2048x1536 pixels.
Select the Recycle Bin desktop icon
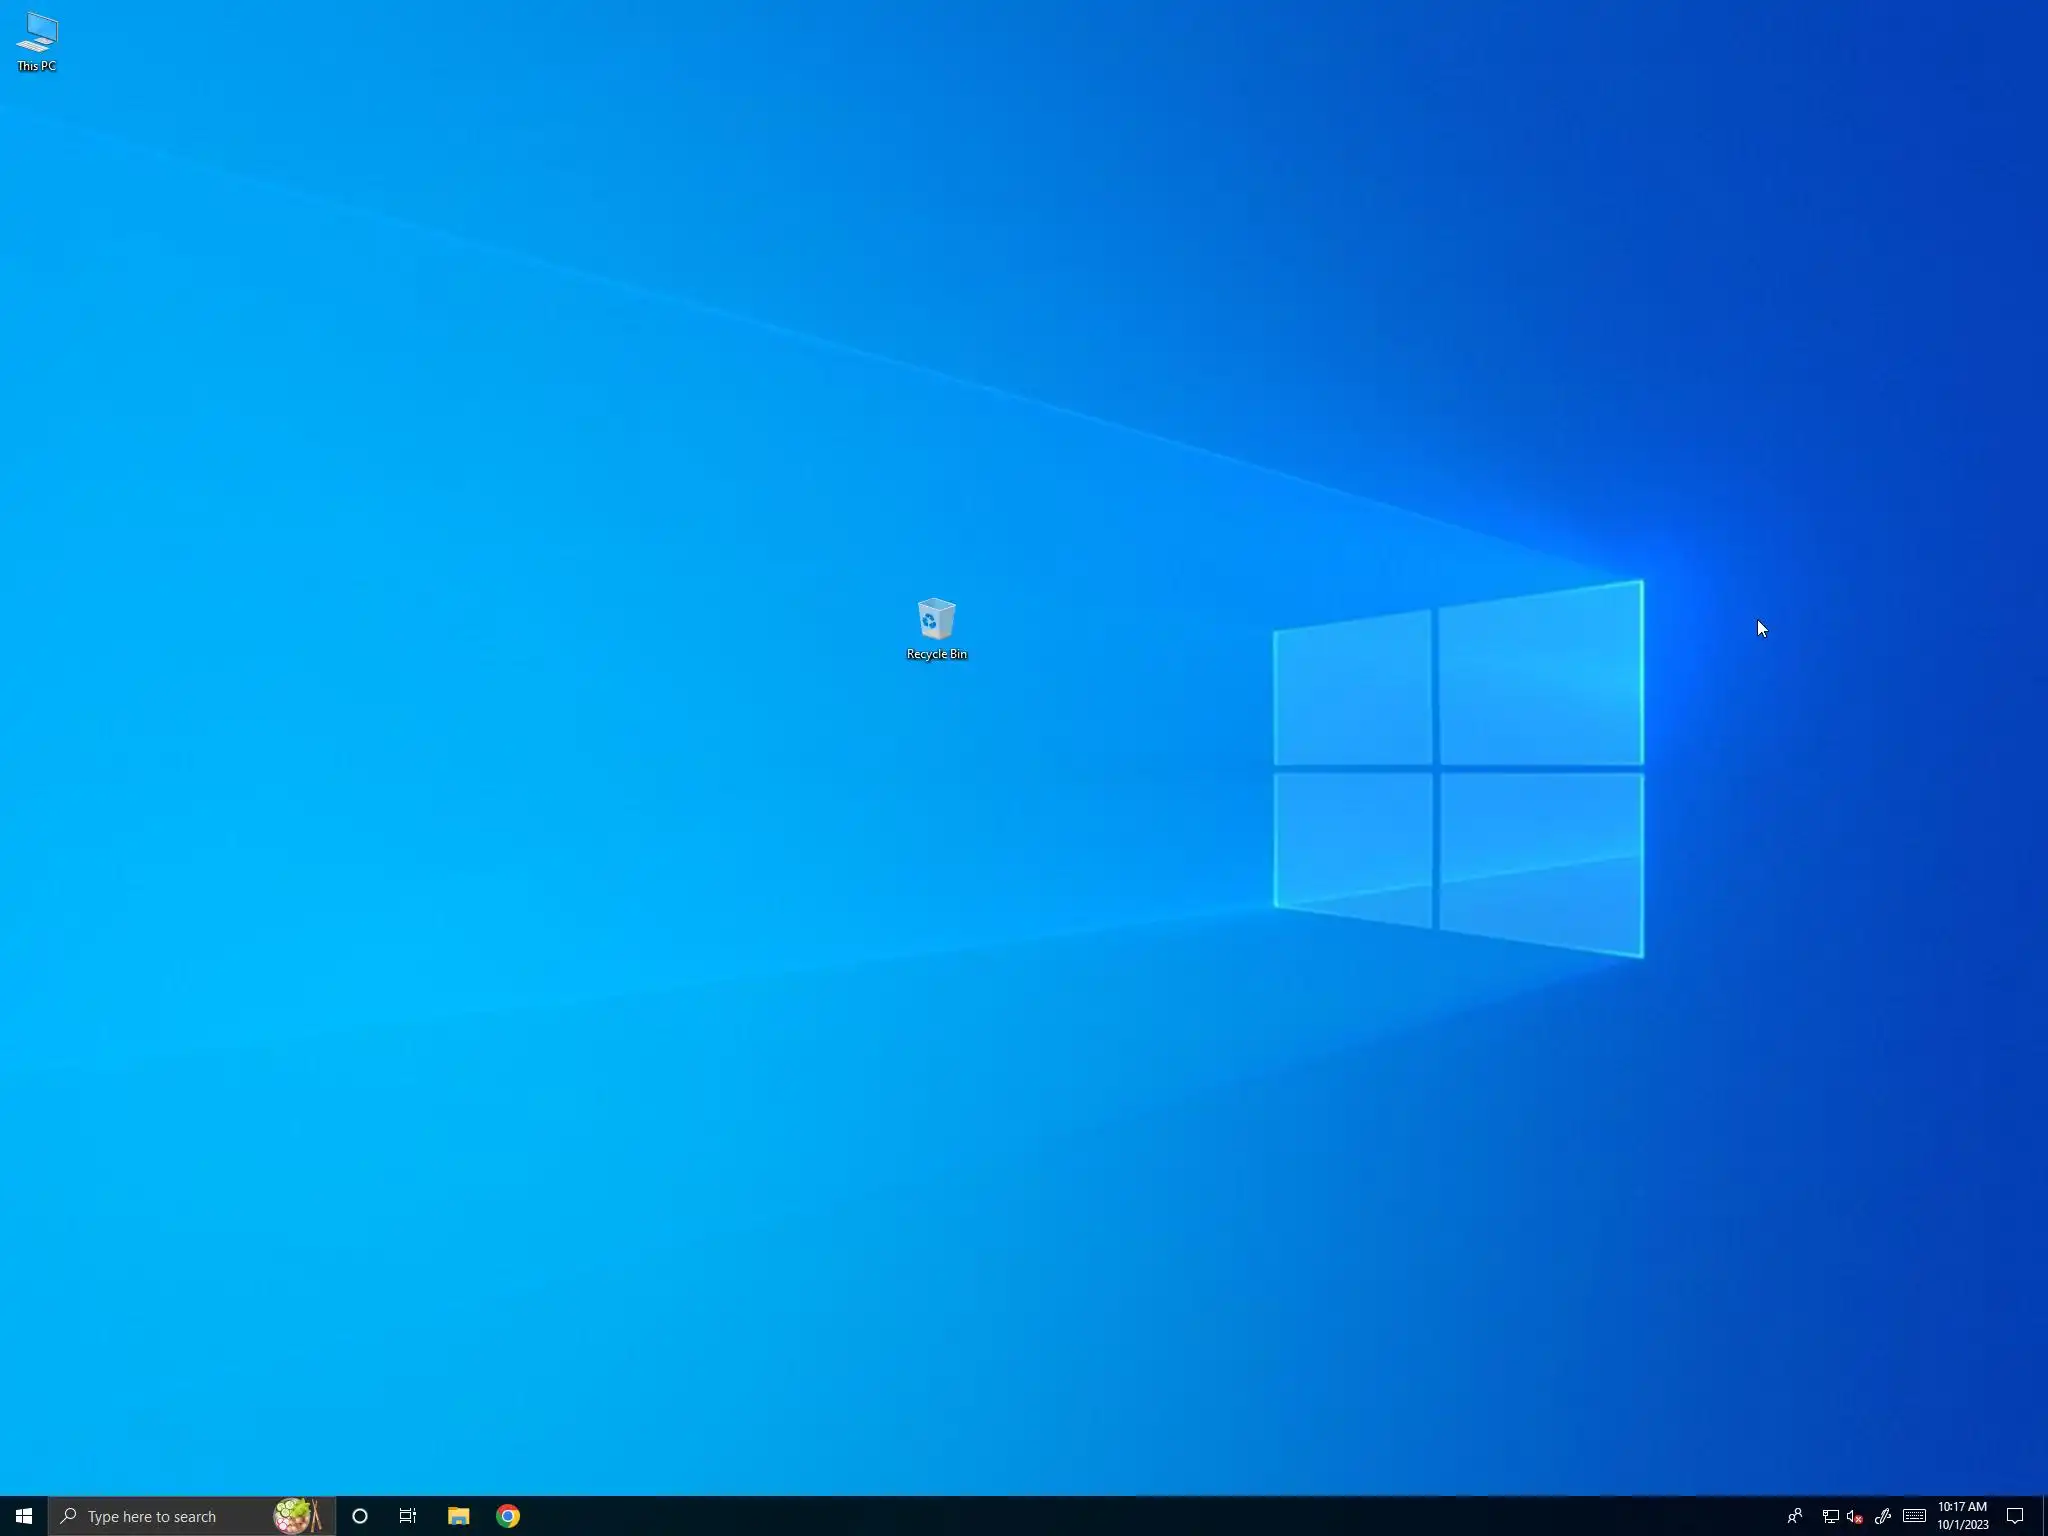936,620
